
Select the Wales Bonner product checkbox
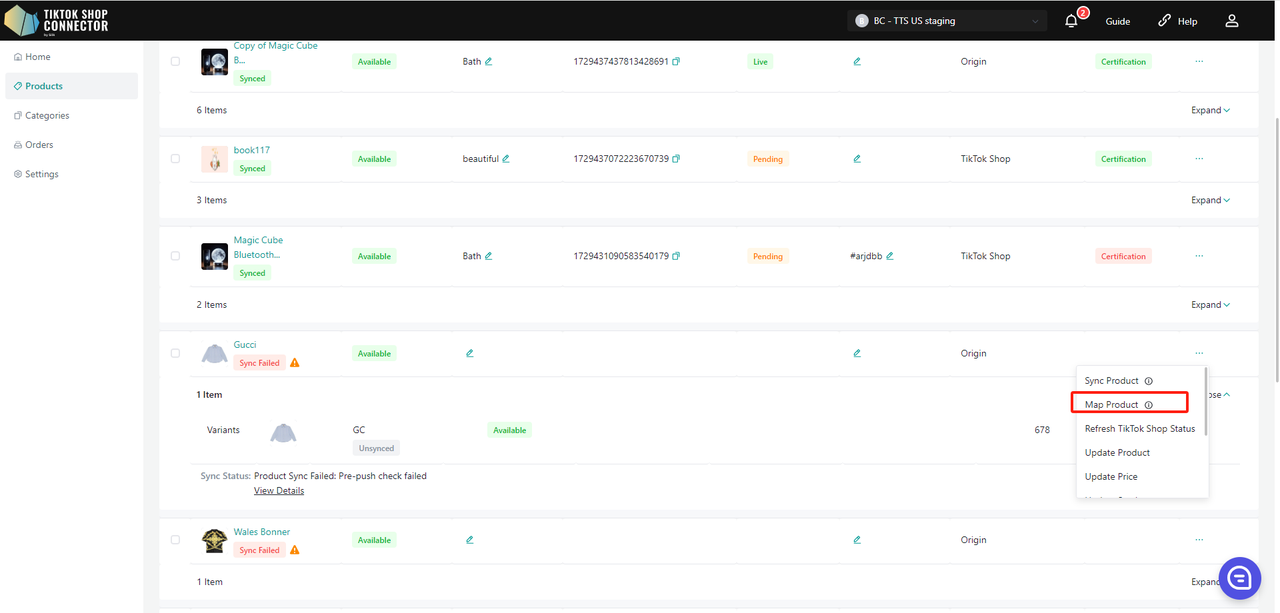click(175, 540)
